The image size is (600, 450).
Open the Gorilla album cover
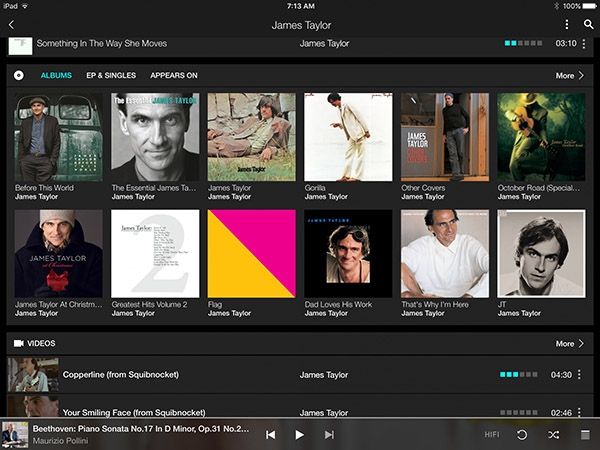348,137
